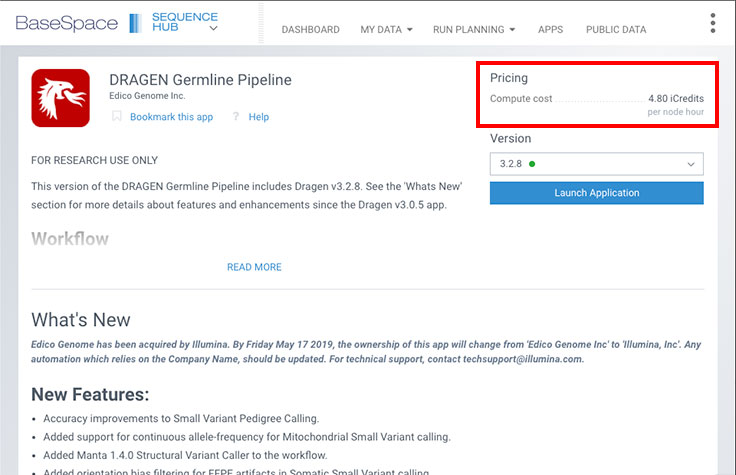Go to the Dashboard page
The height and width of the screenshot is (475, 736).
point(310,30)
